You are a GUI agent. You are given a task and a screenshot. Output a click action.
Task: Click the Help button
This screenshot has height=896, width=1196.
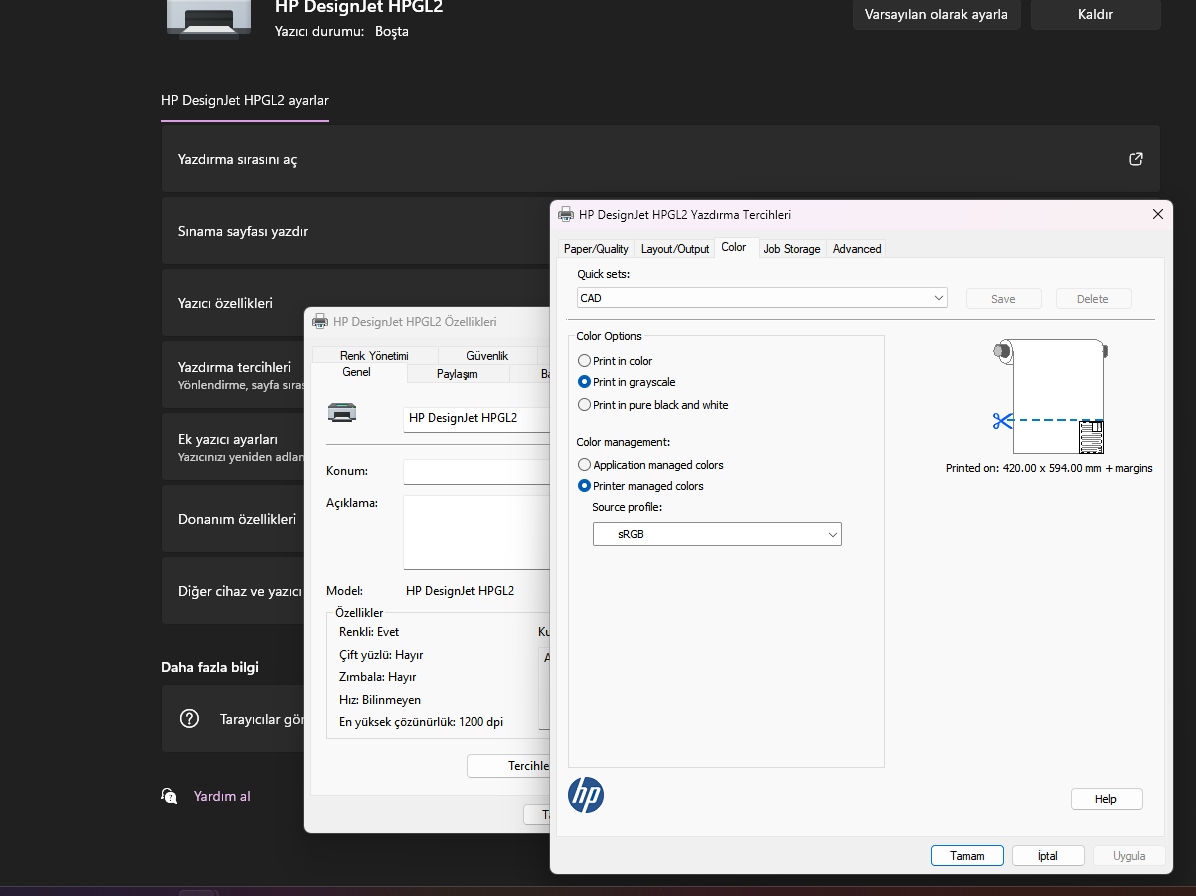(x=1106, y=798)
